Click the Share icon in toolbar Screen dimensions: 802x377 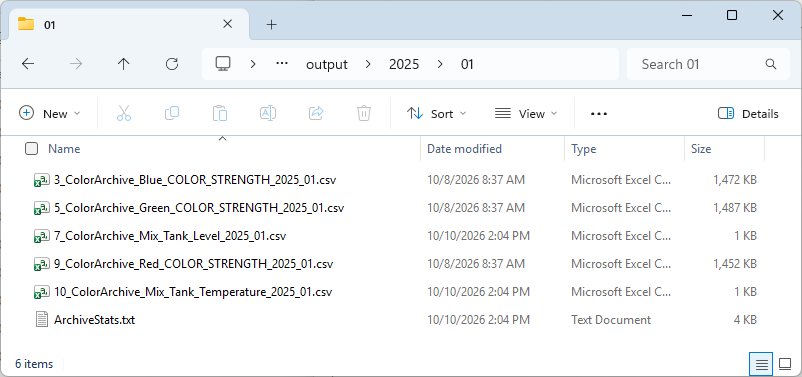317,114
